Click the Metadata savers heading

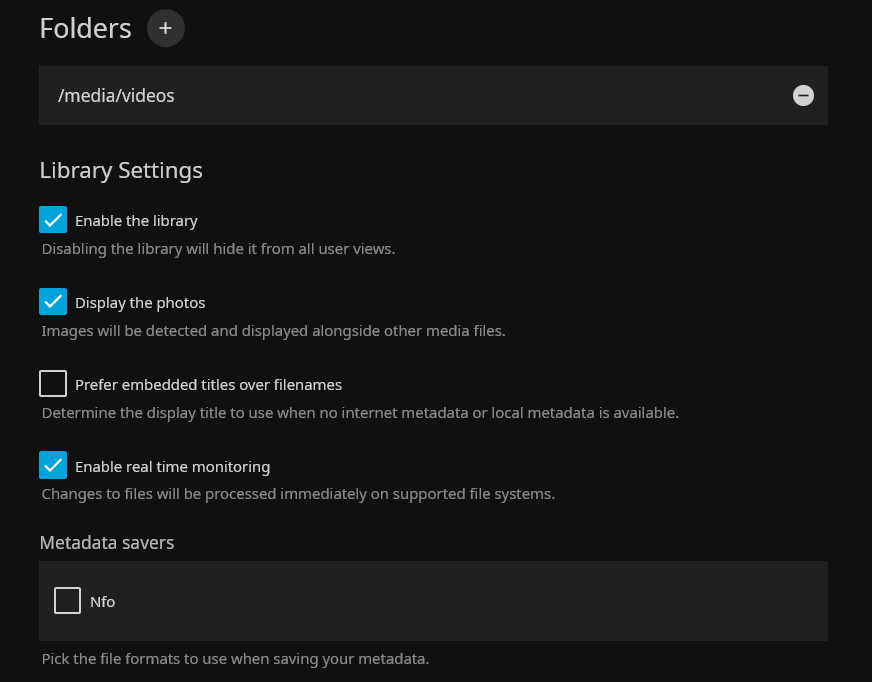(107, 543)
